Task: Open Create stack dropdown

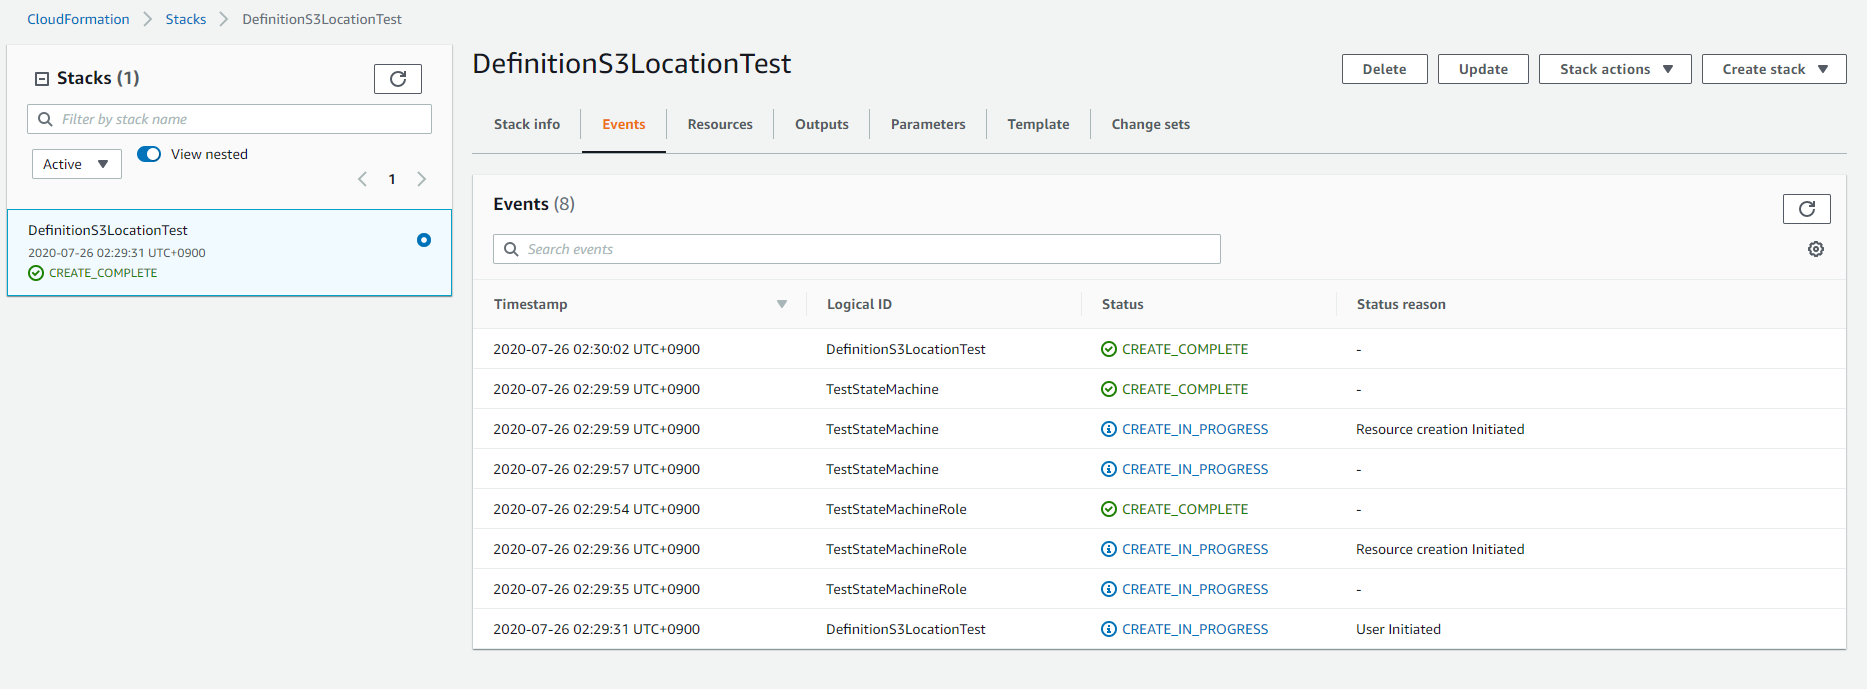Action: click(x=1774, y=69)
